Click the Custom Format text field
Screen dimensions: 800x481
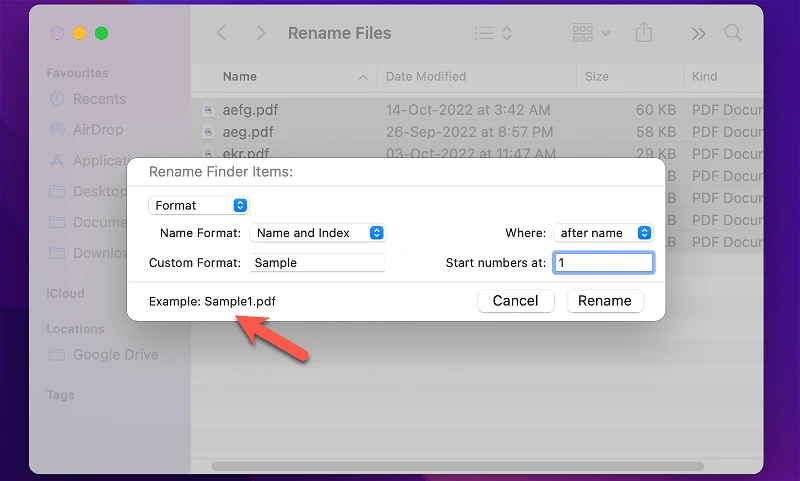point(317,263)
